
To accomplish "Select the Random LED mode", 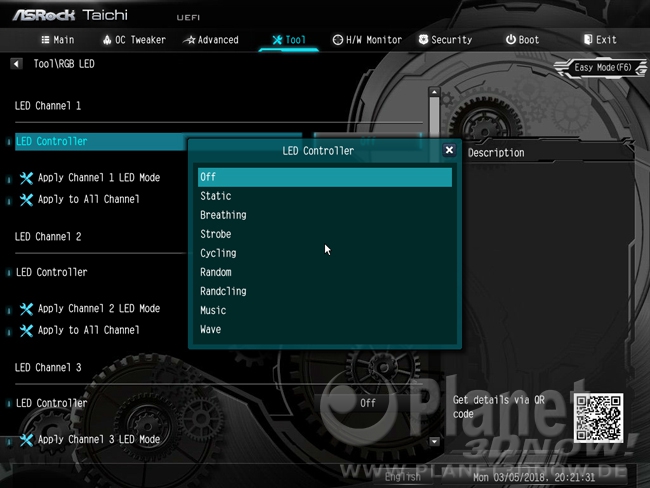I will 325,272.
